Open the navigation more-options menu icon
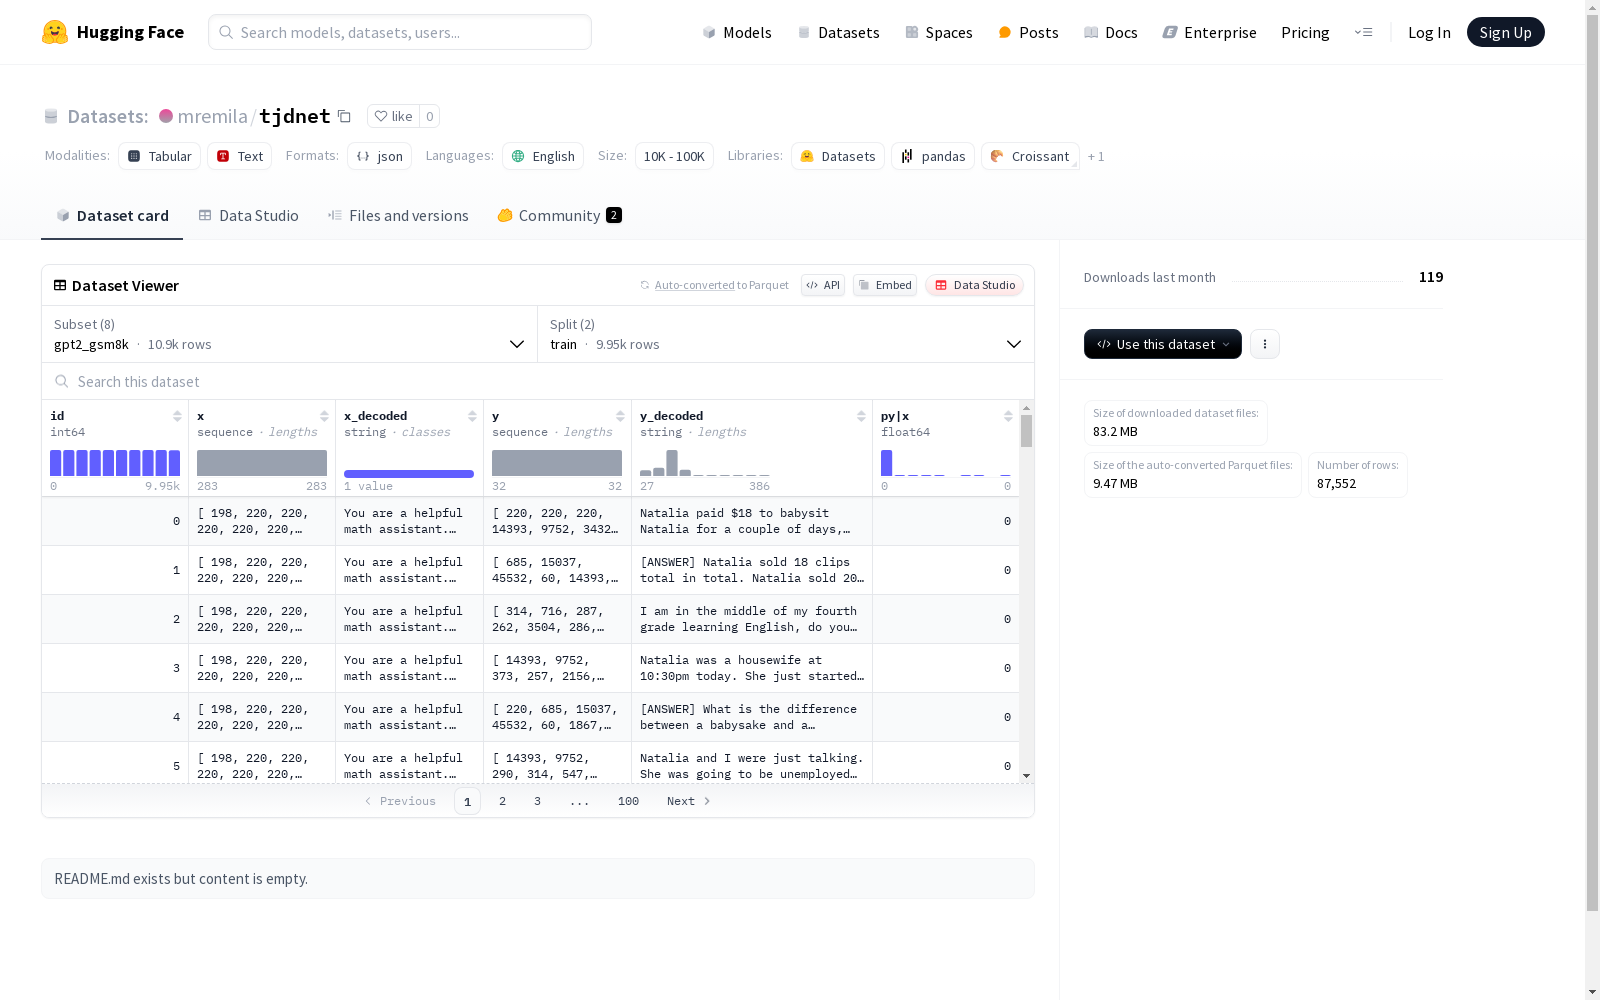Viewport: 1600px width, 1000px height. (1363, 32)
